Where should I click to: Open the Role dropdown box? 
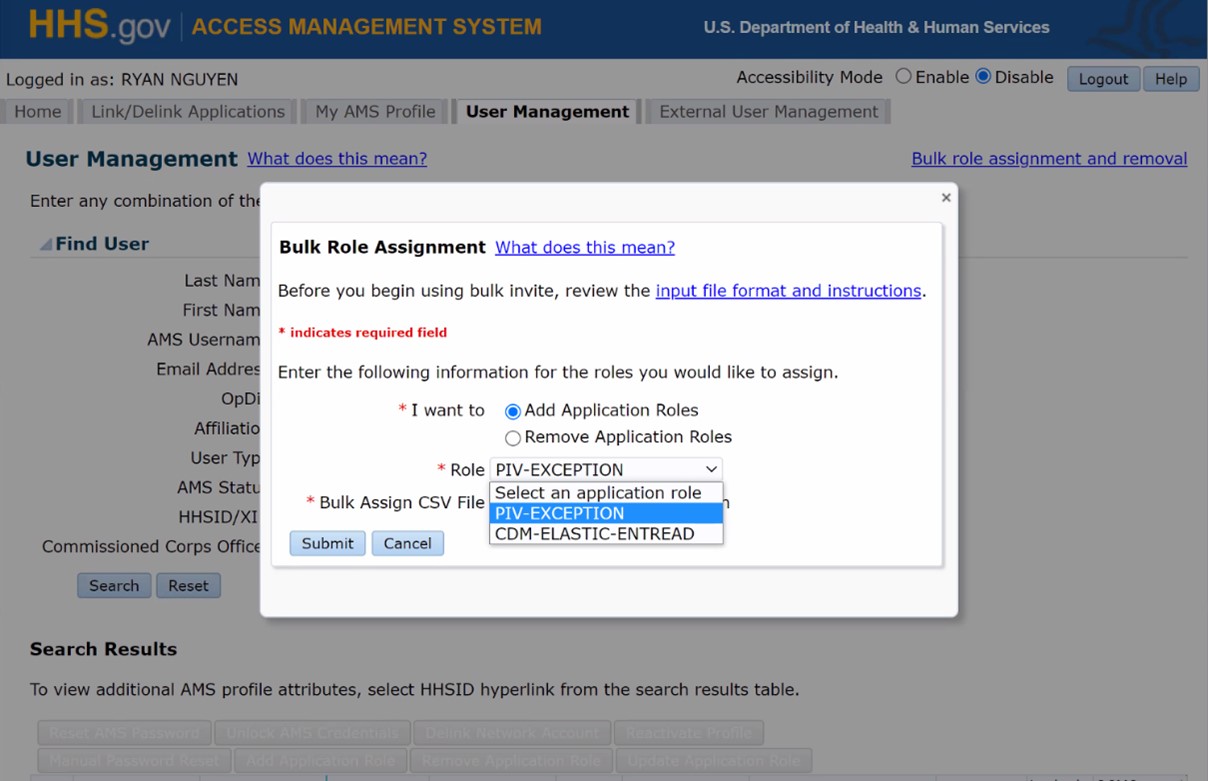click(606, 470)
